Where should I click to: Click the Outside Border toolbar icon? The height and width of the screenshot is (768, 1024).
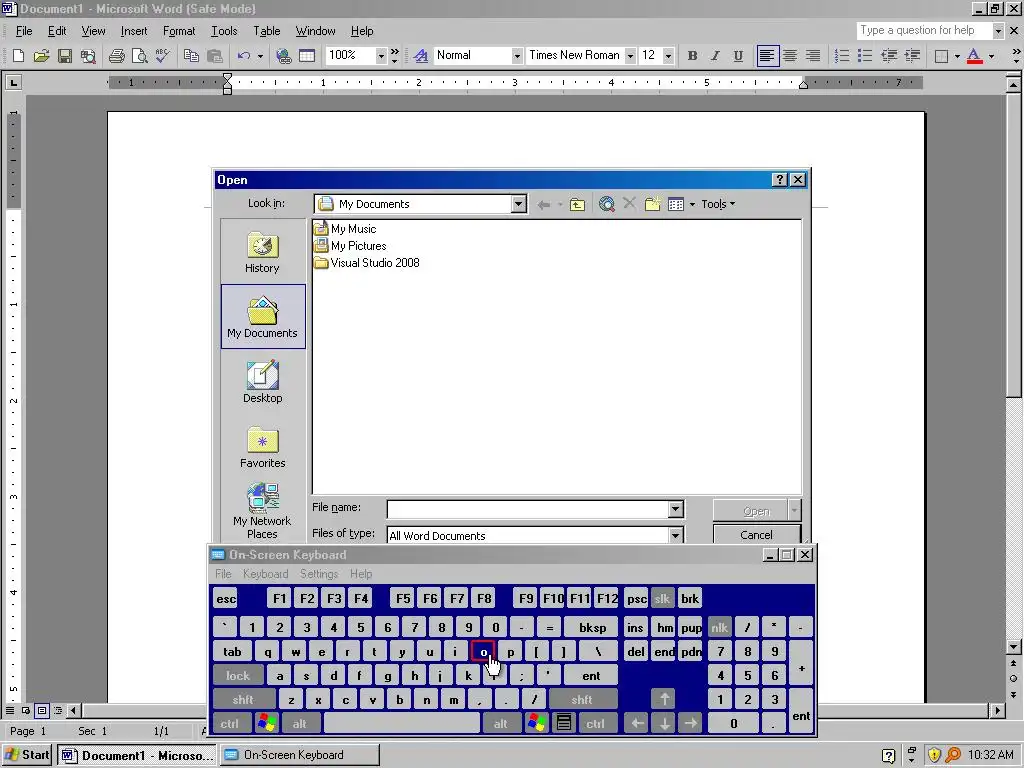pyautogui.click(x=941, y=56)
